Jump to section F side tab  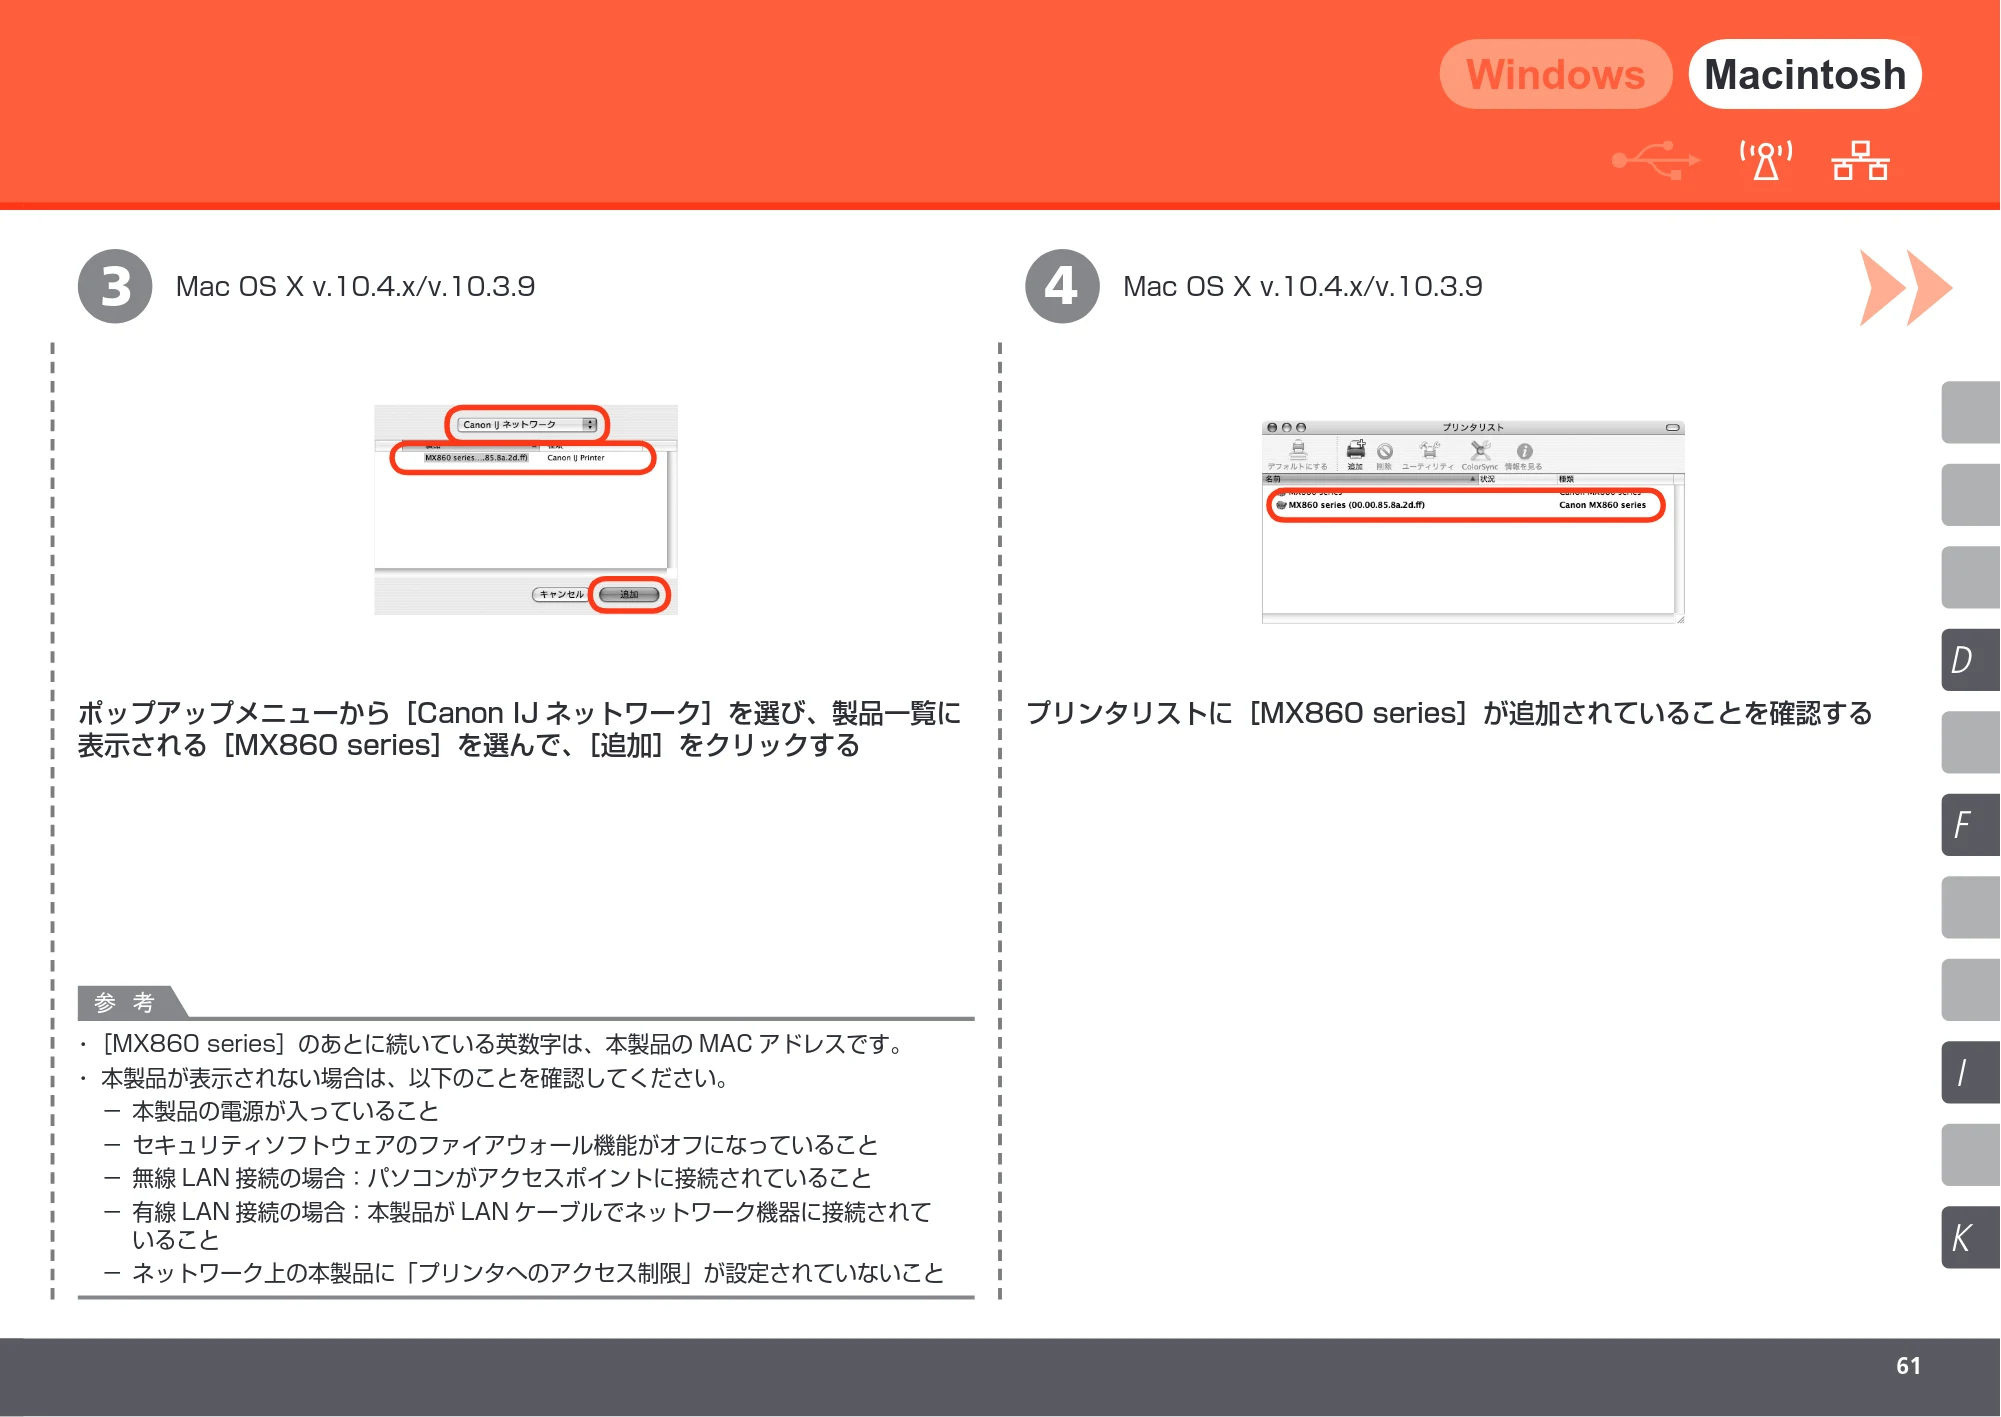tap(1970, 825)
